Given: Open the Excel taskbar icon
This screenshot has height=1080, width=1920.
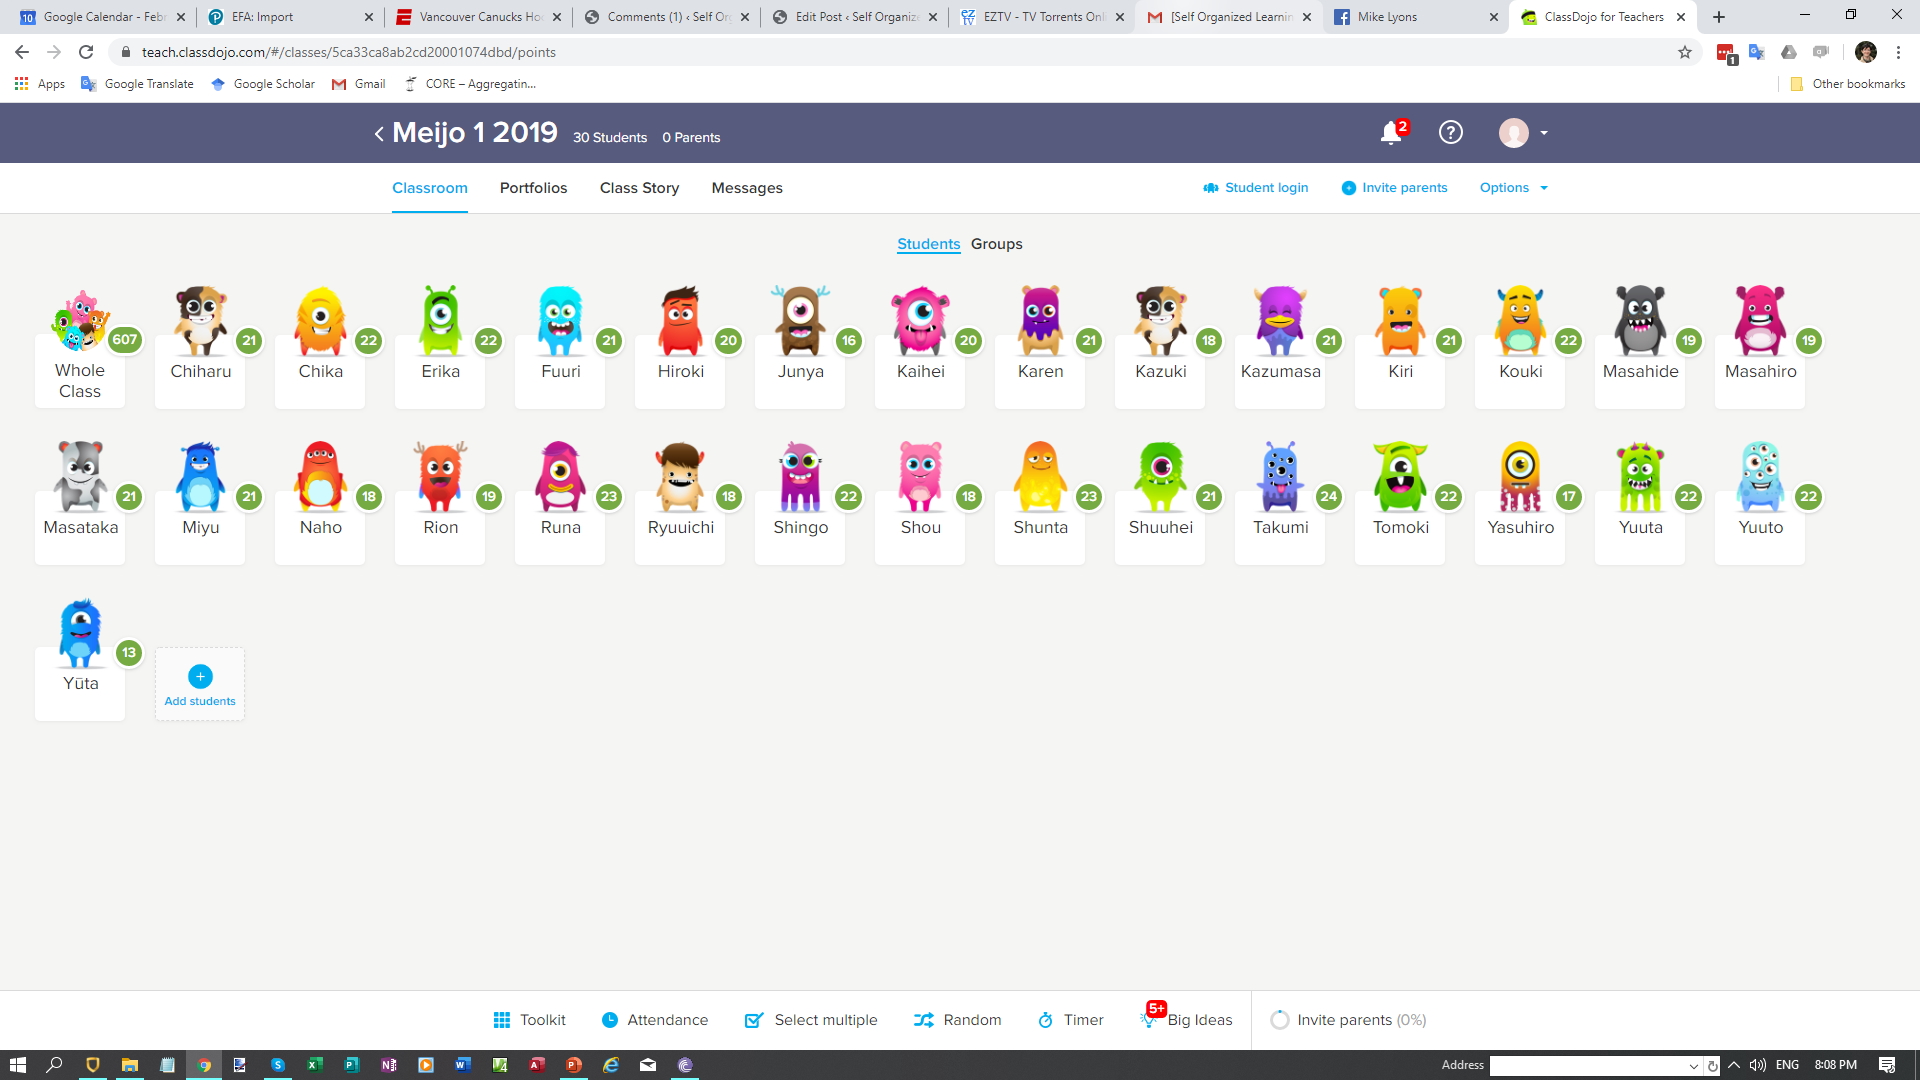Looking at the screenshot, I should 314,1065.
